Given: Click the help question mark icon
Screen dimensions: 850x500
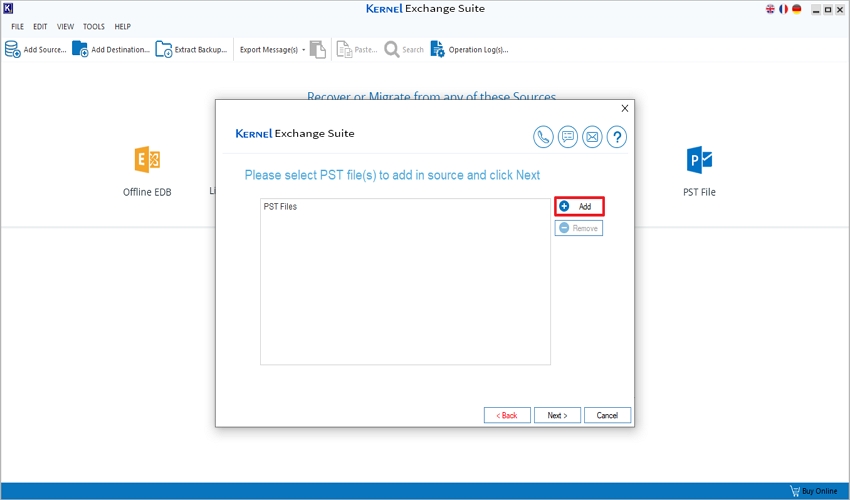Looking at the screenshot, I should [616, 137].
